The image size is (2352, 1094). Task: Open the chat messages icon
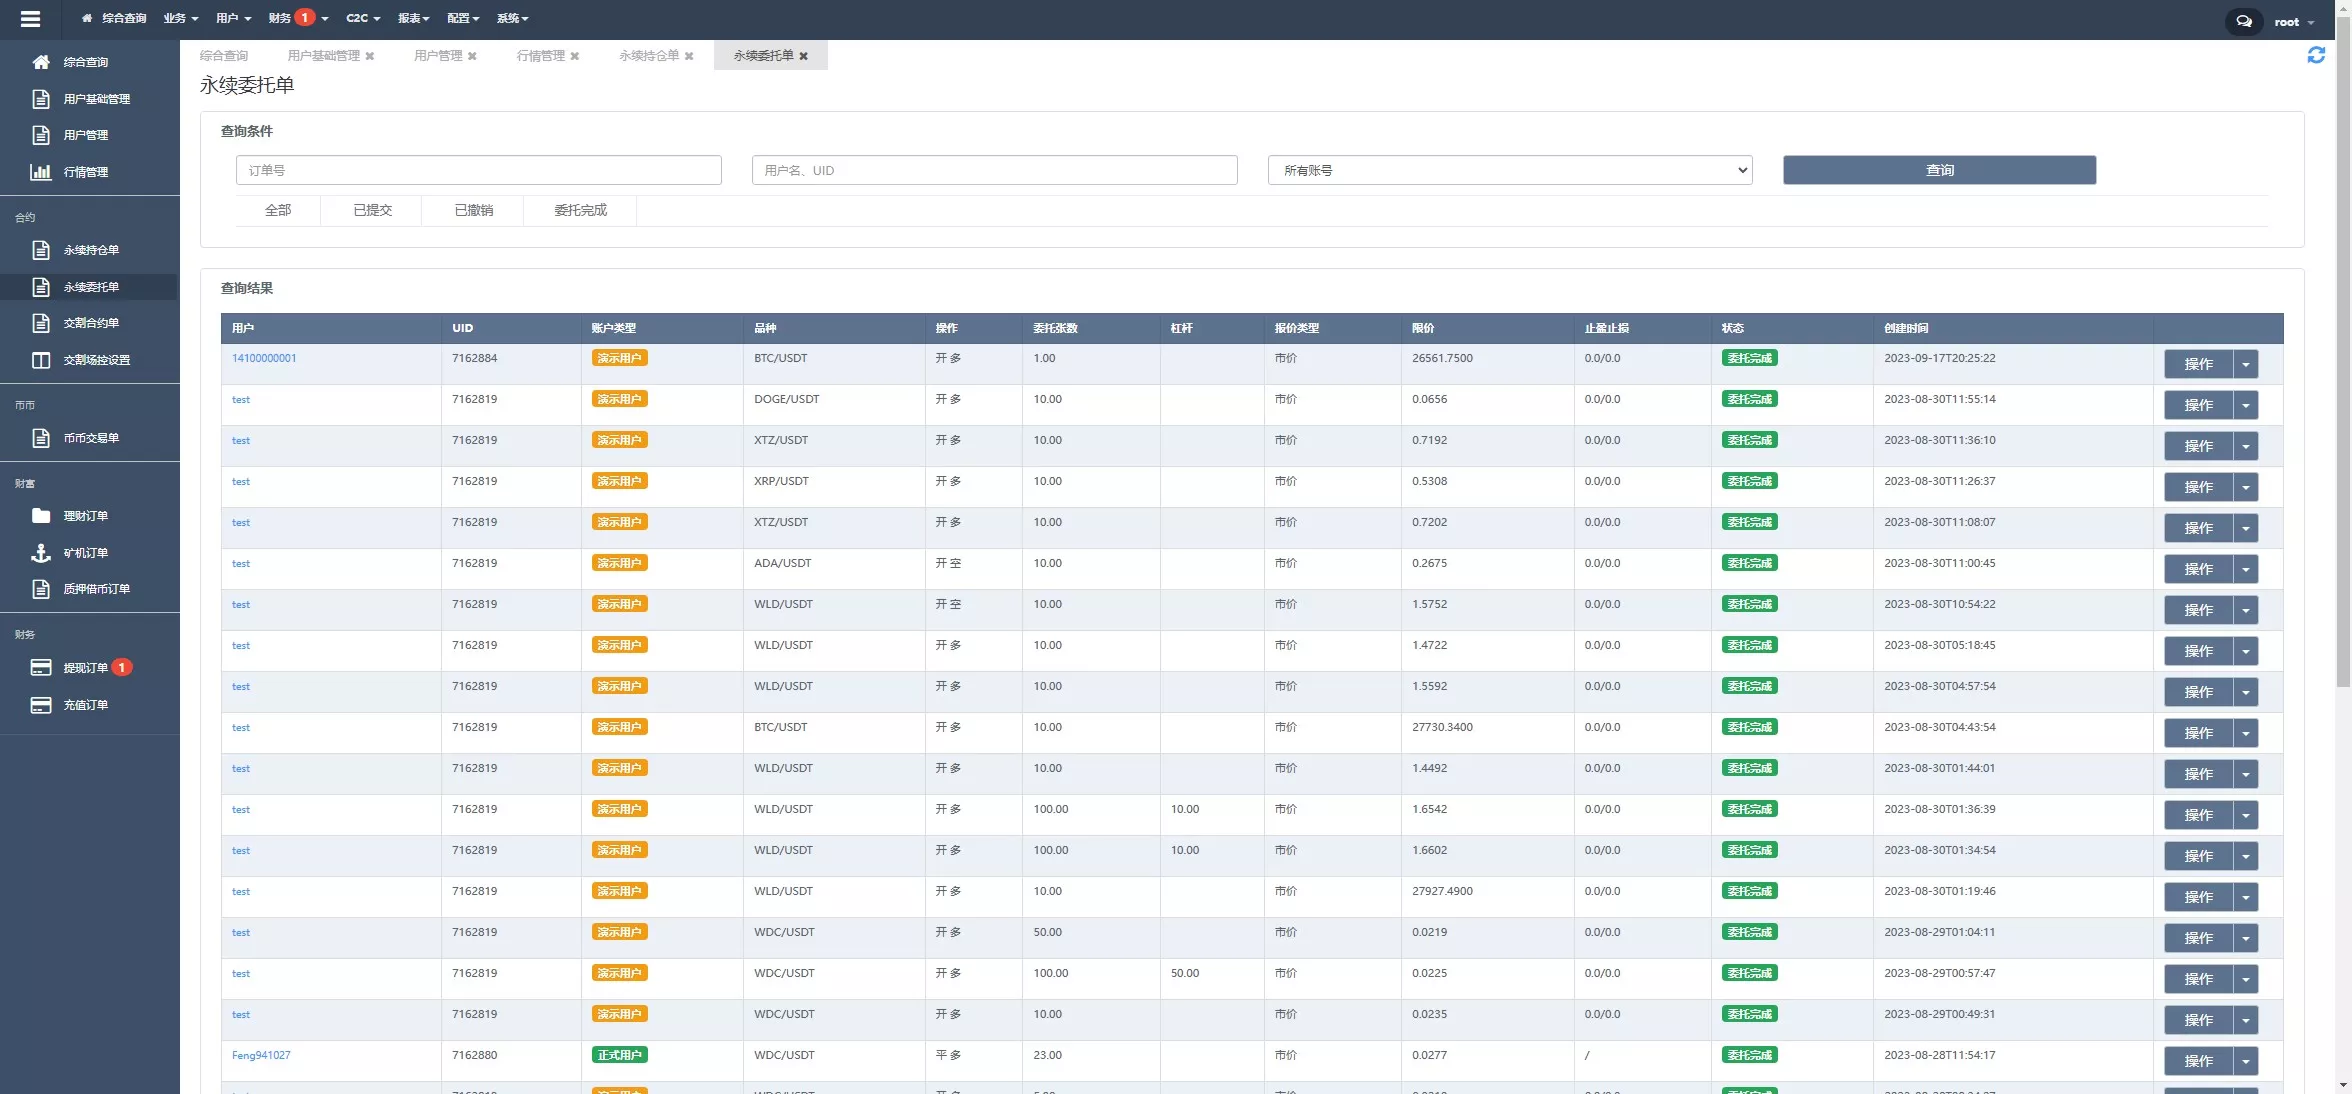[2243, 21]
